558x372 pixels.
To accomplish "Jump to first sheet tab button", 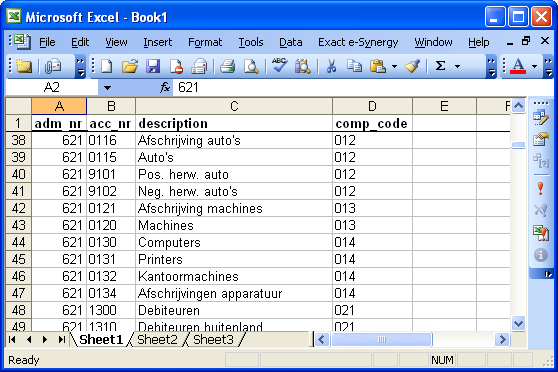I will [12, 340].
